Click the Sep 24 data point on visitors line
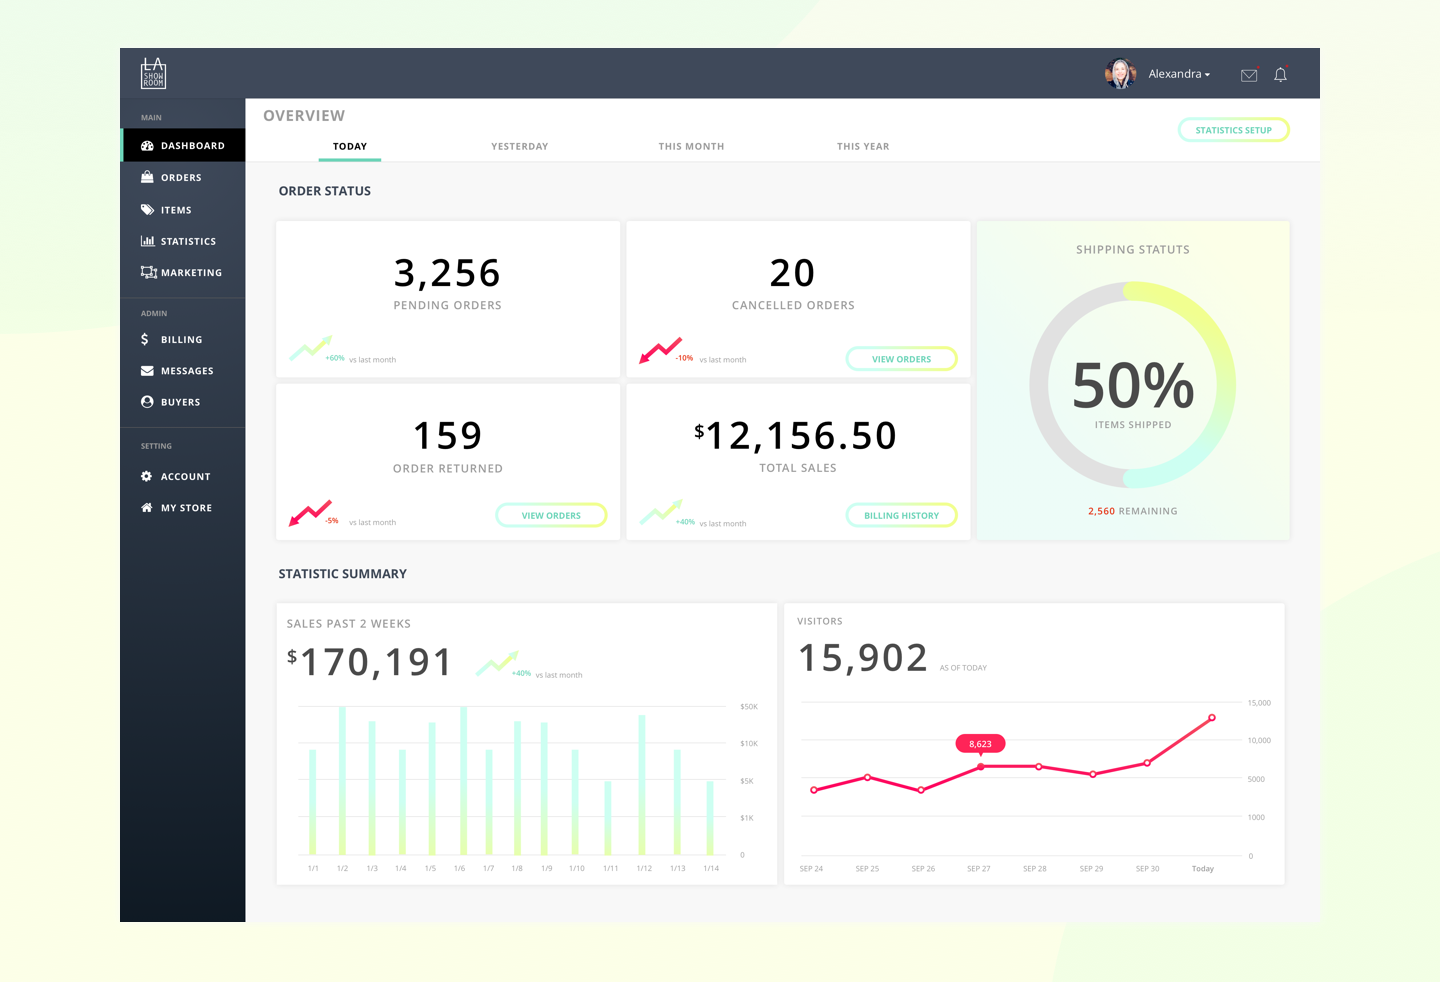The image size is (1440, 982). [x=814, y=790]
